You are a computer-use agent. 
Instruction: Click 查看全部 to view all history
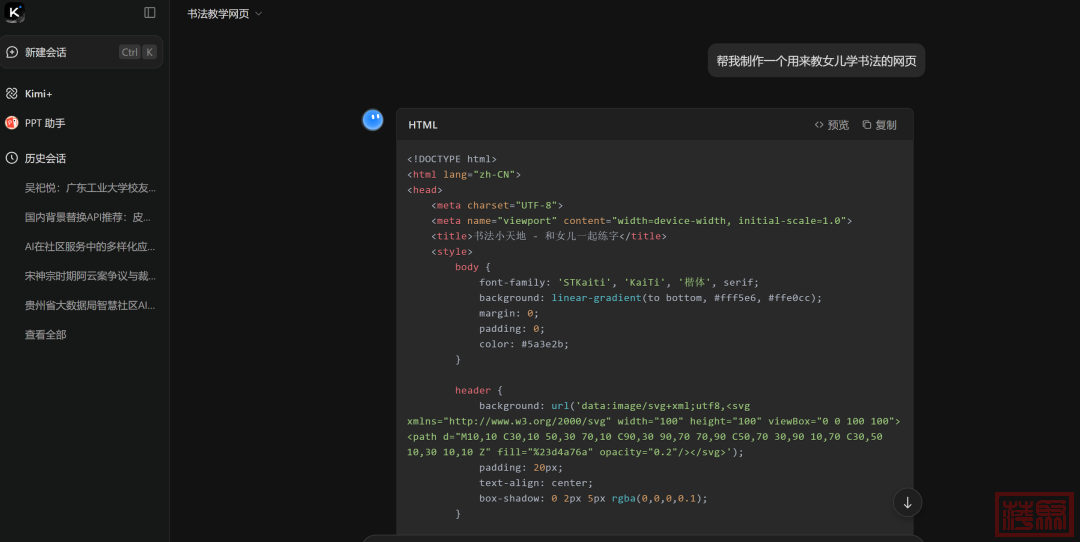click(x=46, y=335)
